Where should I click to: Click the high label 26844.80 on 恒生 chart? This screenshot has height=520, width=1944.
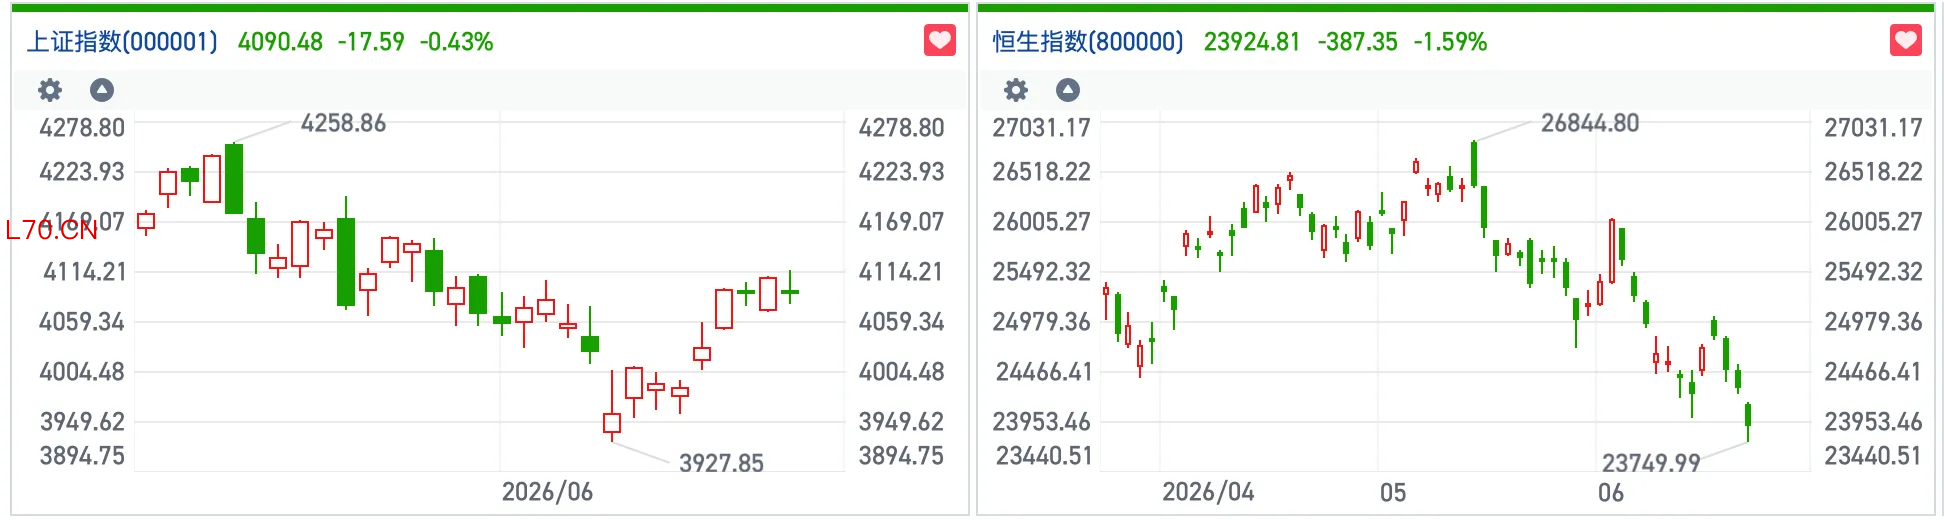[1590, 123]
